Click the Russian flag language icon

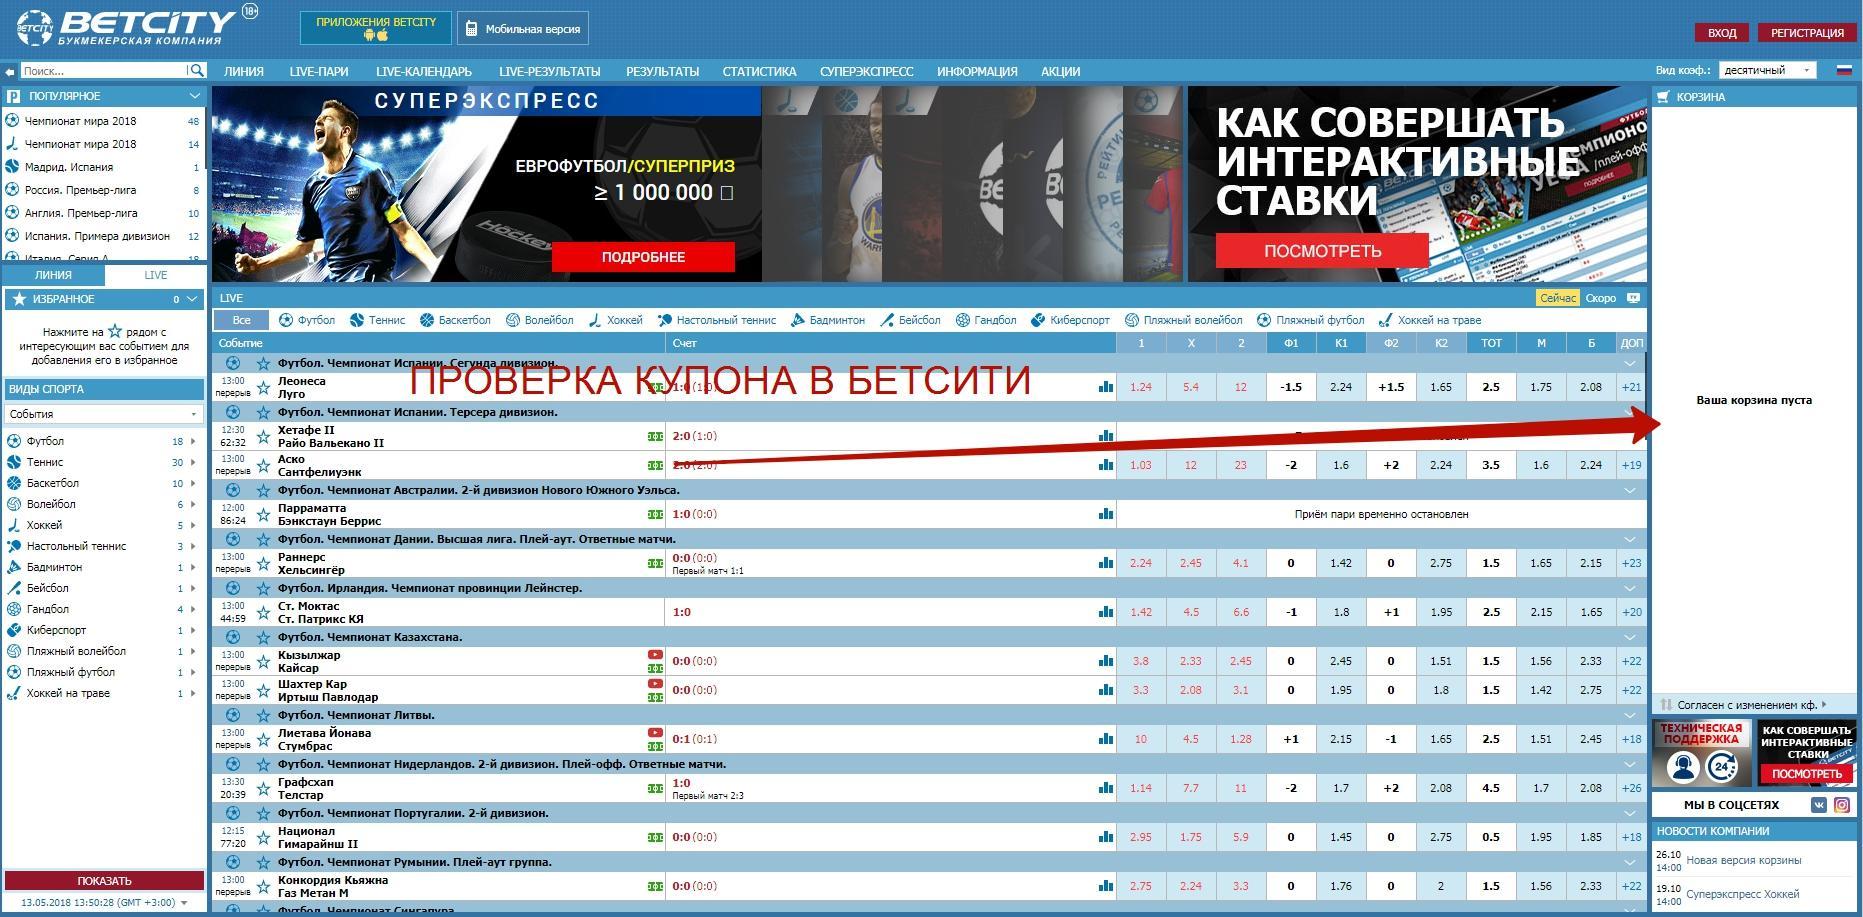pyautogui.click(x=1844, y=70)
